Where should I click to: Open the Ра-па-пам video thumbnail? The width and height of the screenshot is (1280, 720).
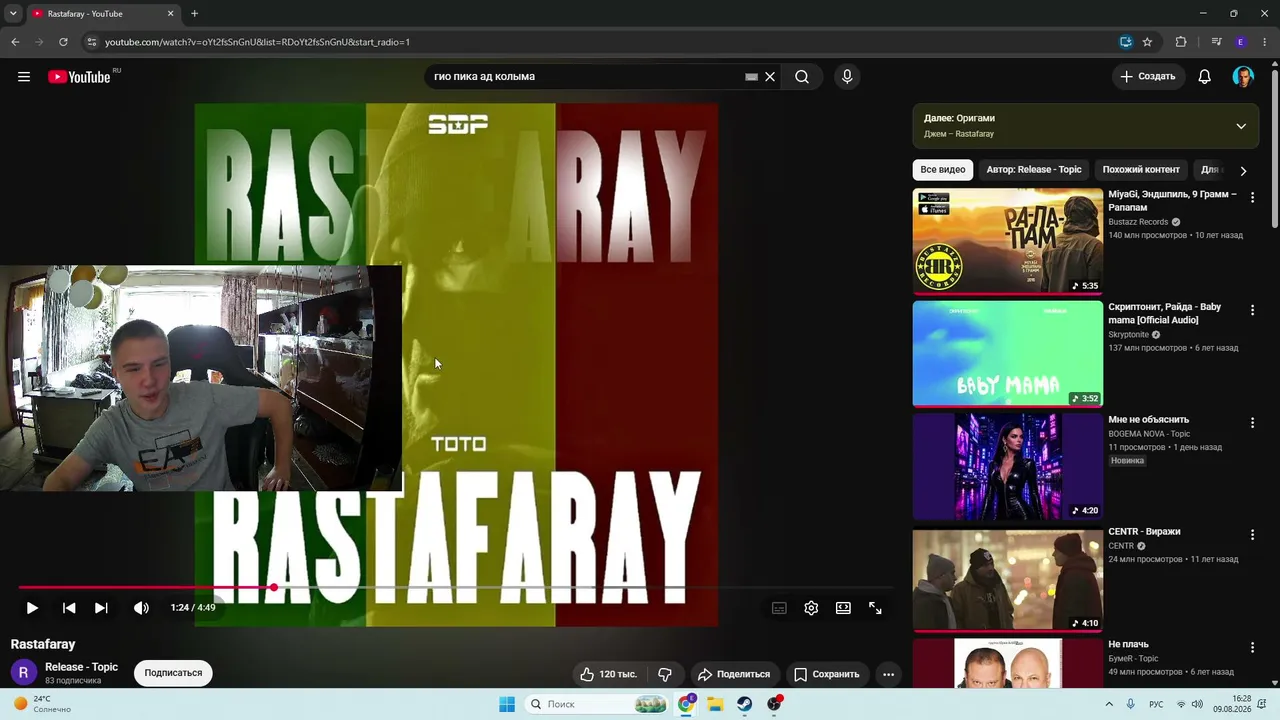pos(1008,241)
